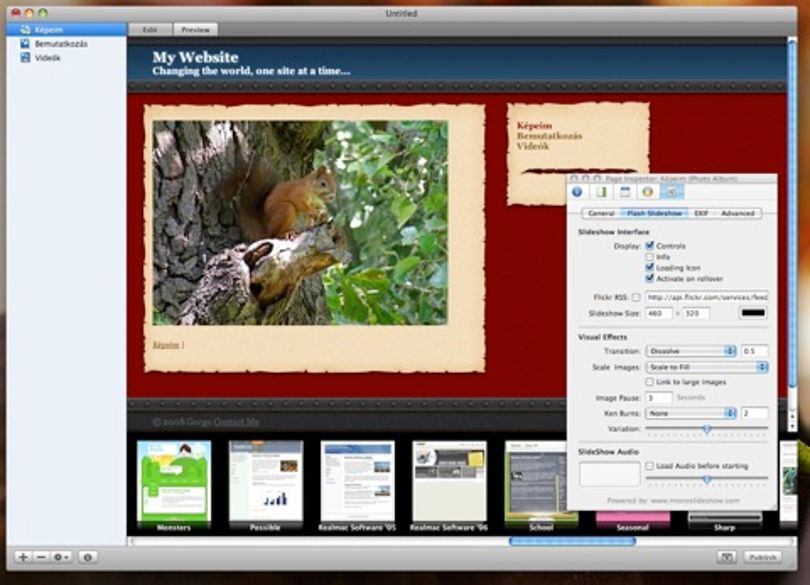
Task: Open the gear action menu in bottom bar
Action: point(61,557)
